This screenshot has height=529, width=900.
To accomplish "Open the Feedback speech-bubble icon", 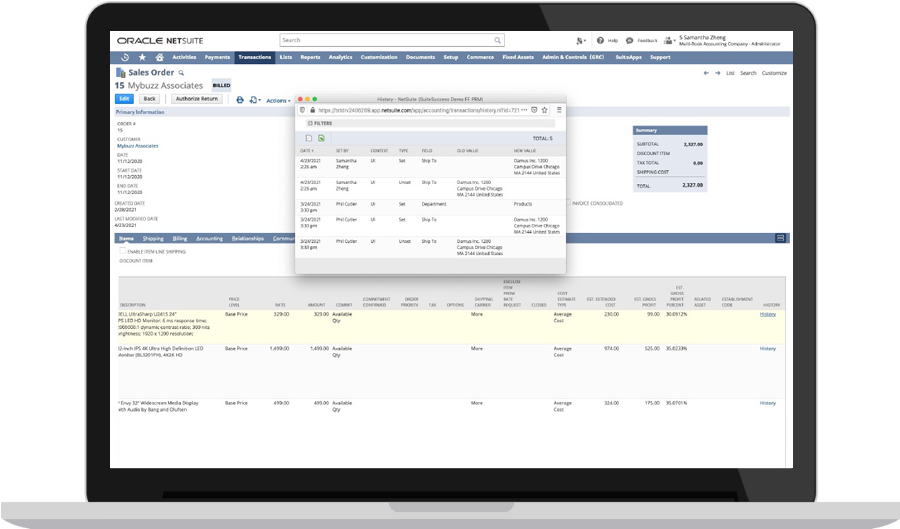I will pyautogui.click(x=629, y=41).
